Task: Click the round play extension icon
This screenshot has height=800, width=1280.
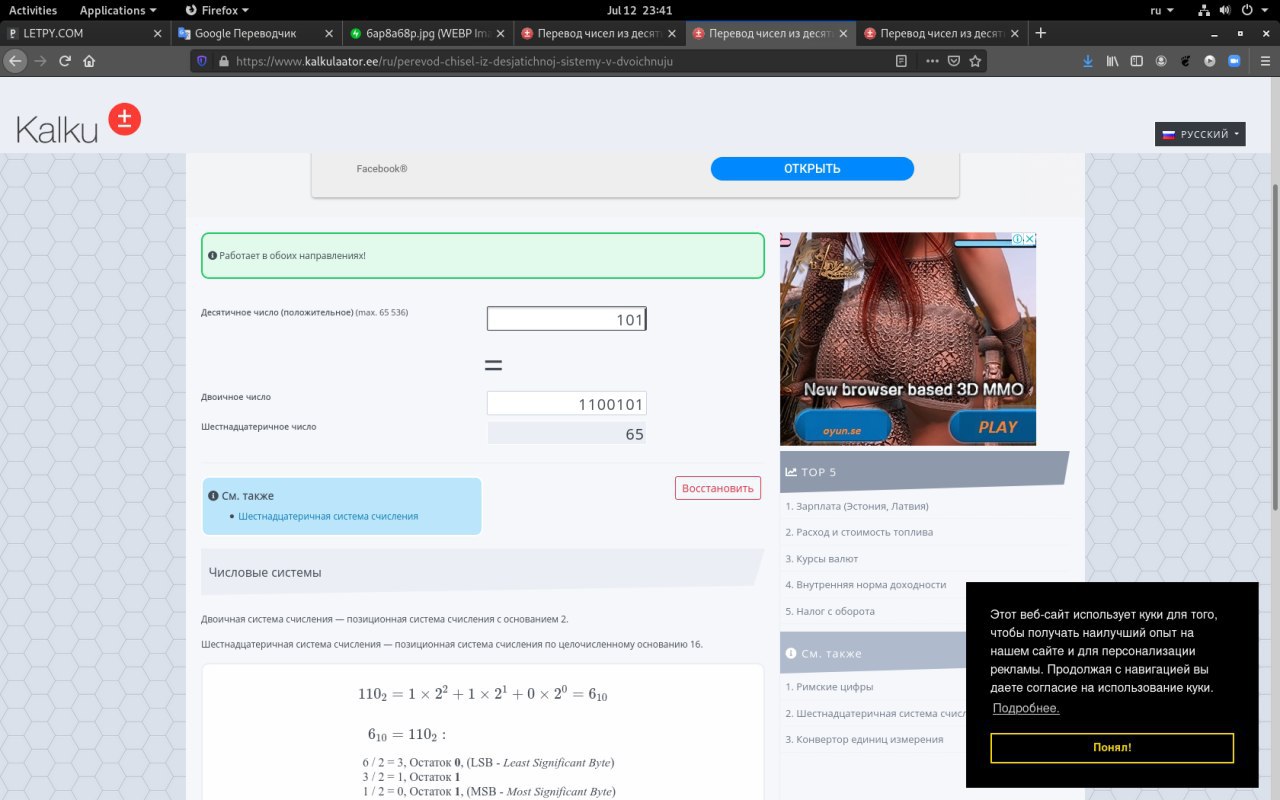Action: click(x=1209, y=61)
